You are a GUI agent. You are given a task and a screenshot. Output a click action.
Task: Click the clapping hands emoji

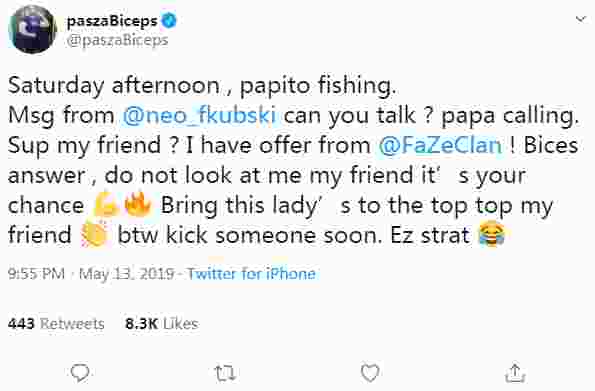[94, 233]
